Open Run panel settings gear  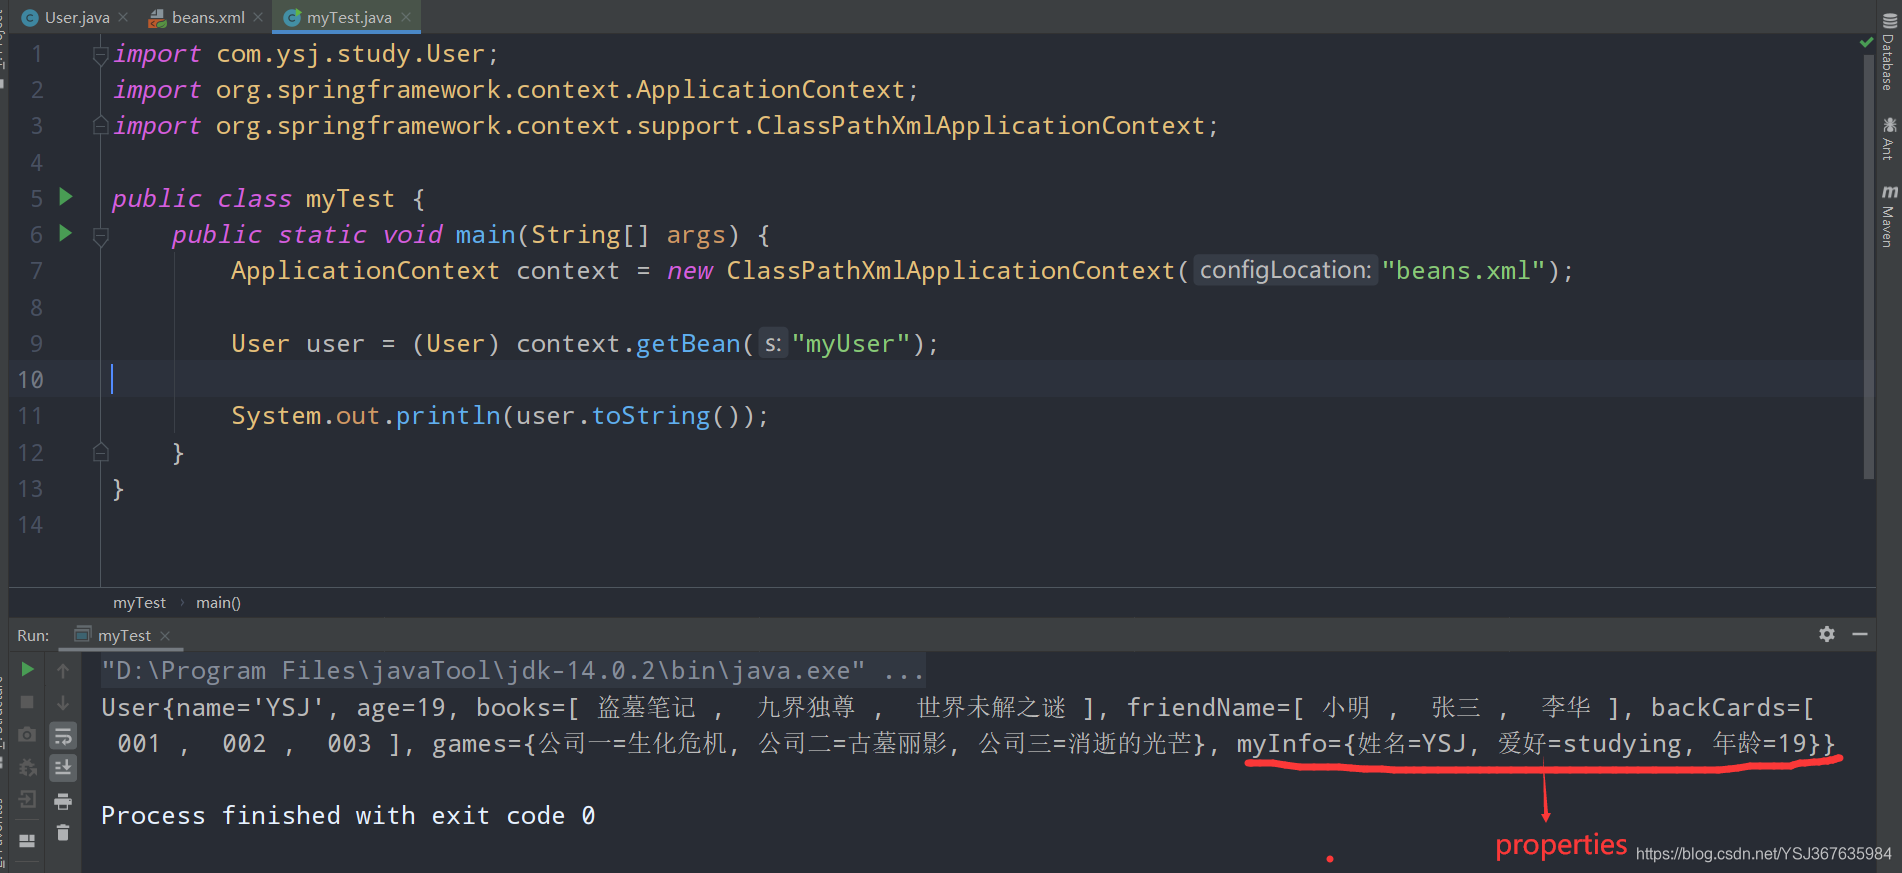(1827, 634)
